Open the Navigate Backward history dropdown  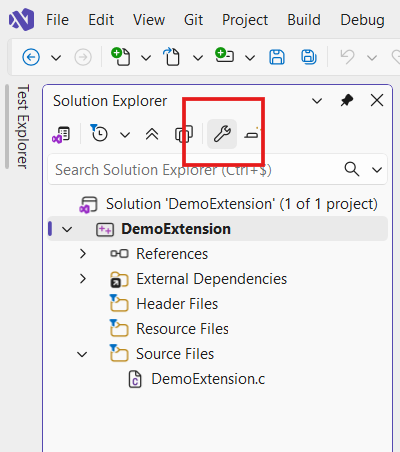pos(56,58)
